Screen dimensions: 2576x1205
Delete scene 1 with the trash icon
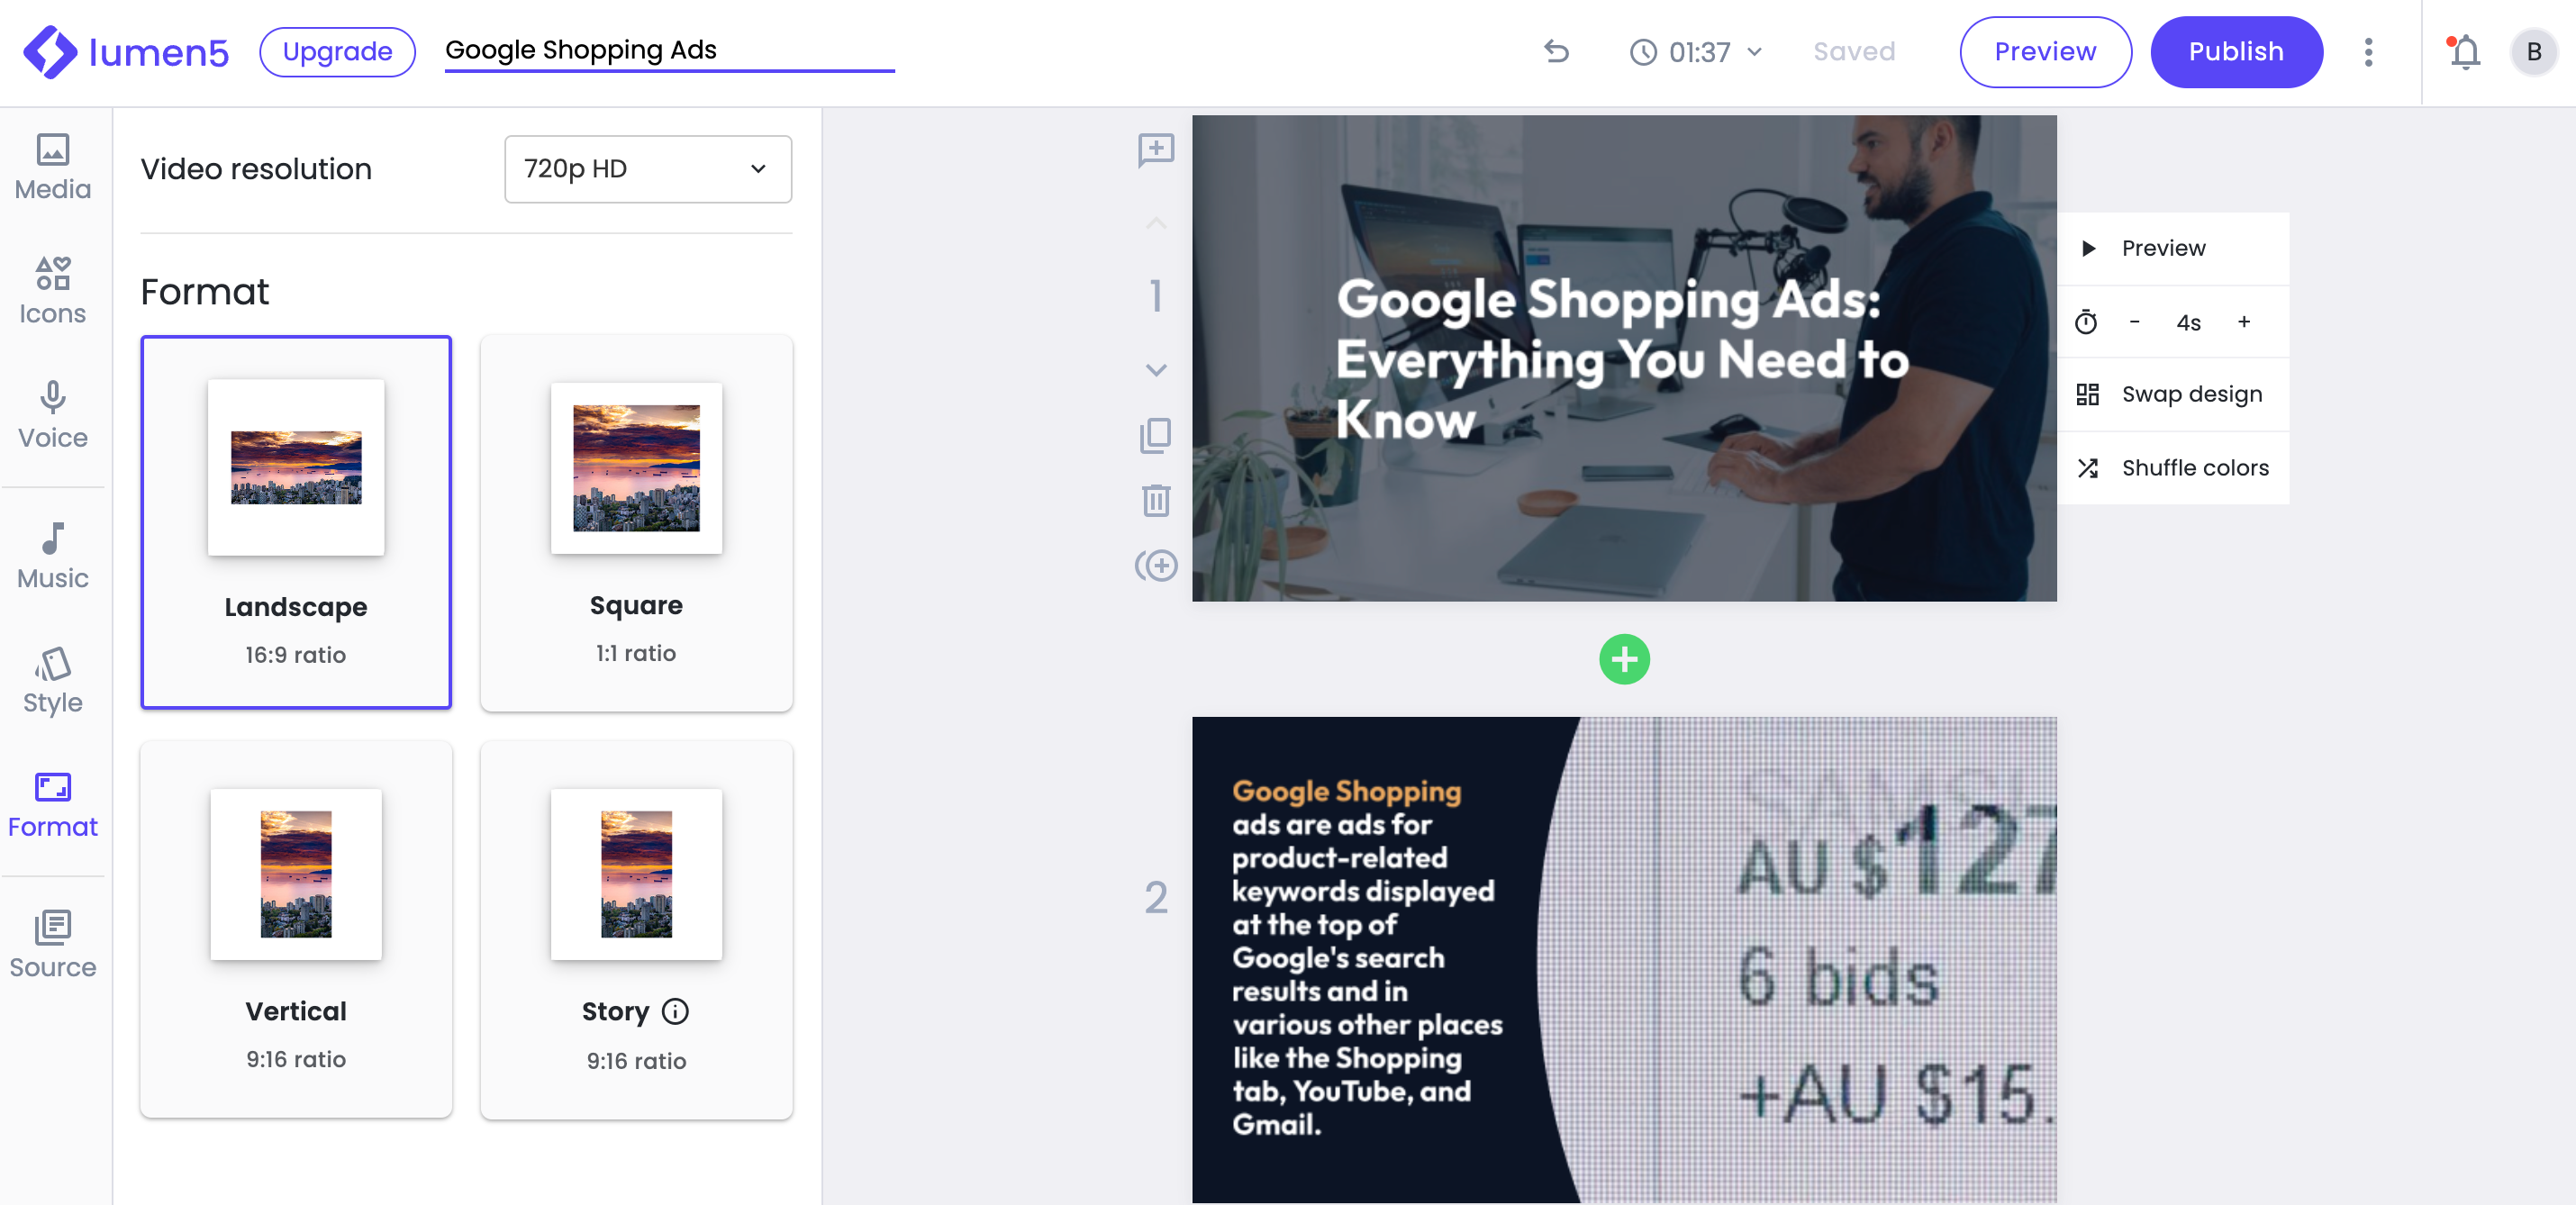pyautogui.click(x=1156, y=500)
